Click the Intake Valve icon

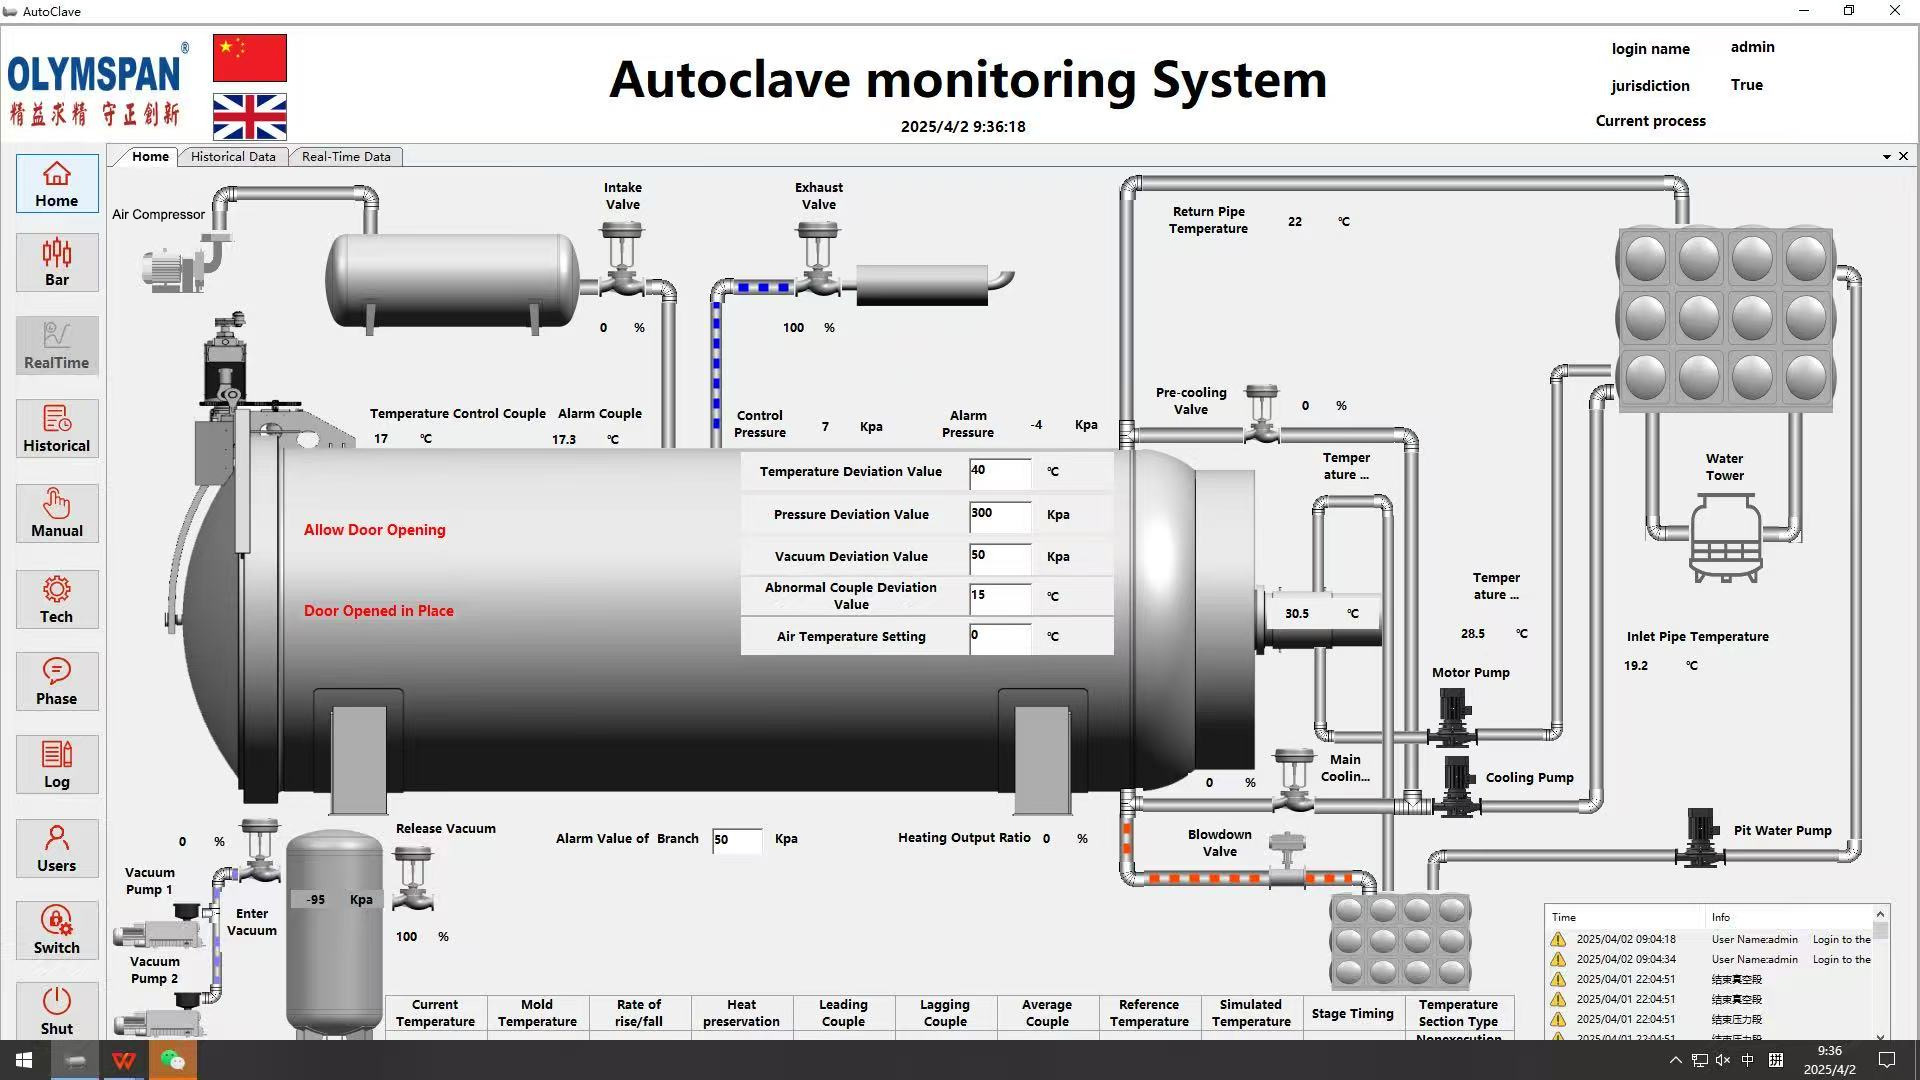(622, 259)
